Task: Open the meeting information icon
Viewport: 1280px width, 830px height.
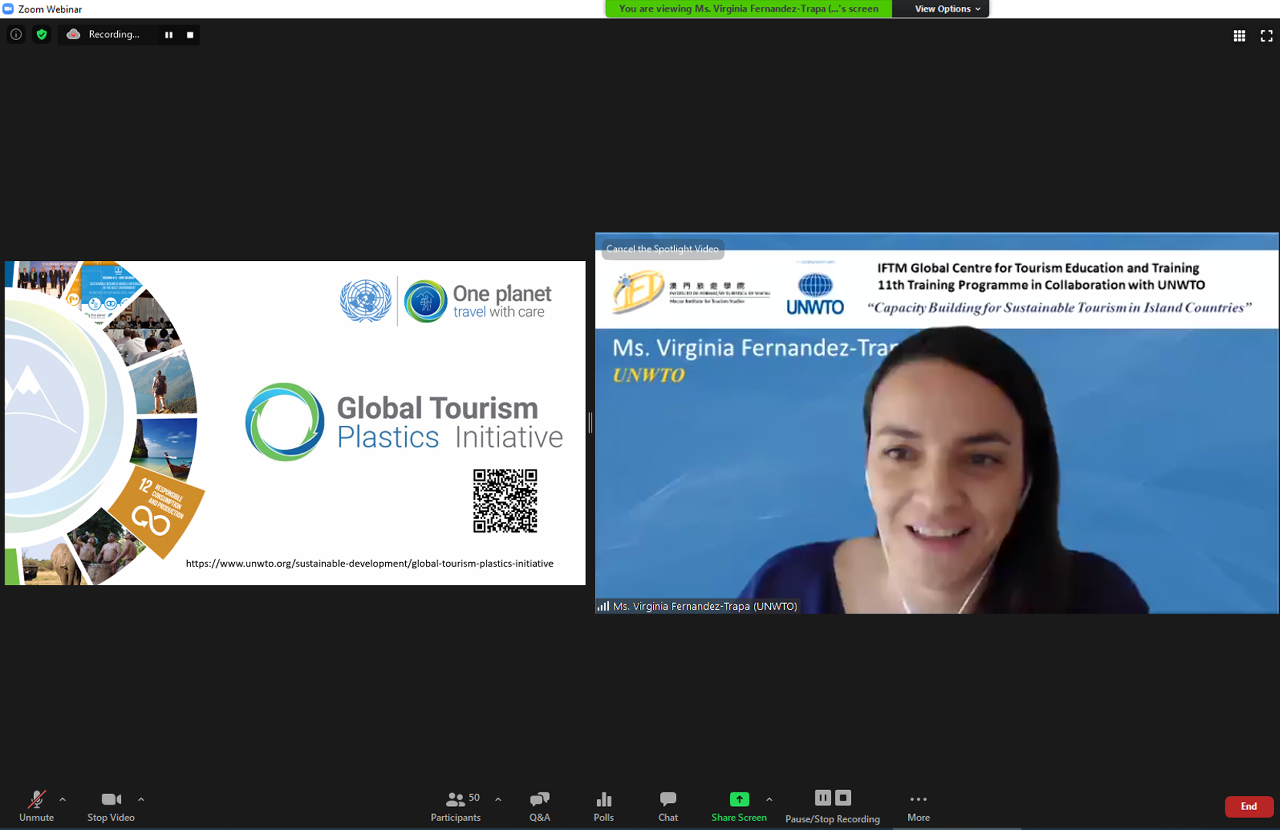Action: (16, 34)
